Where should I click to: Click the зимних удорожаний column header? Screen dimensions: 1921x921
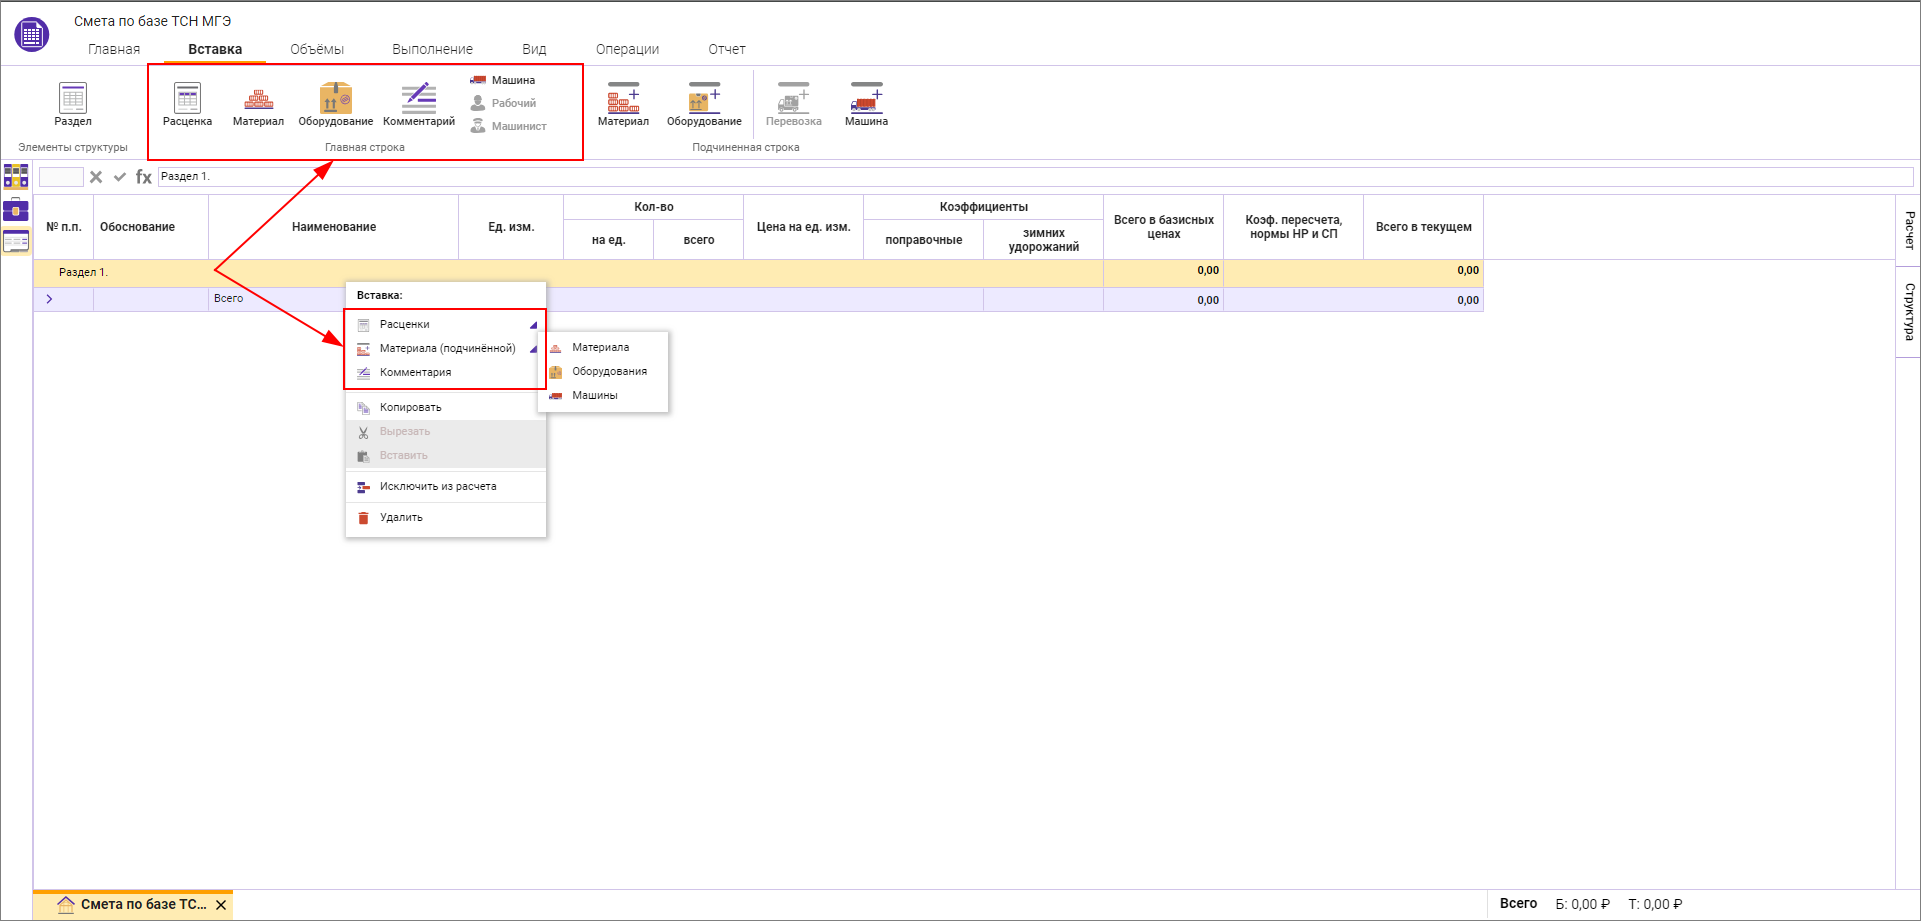1043,240
